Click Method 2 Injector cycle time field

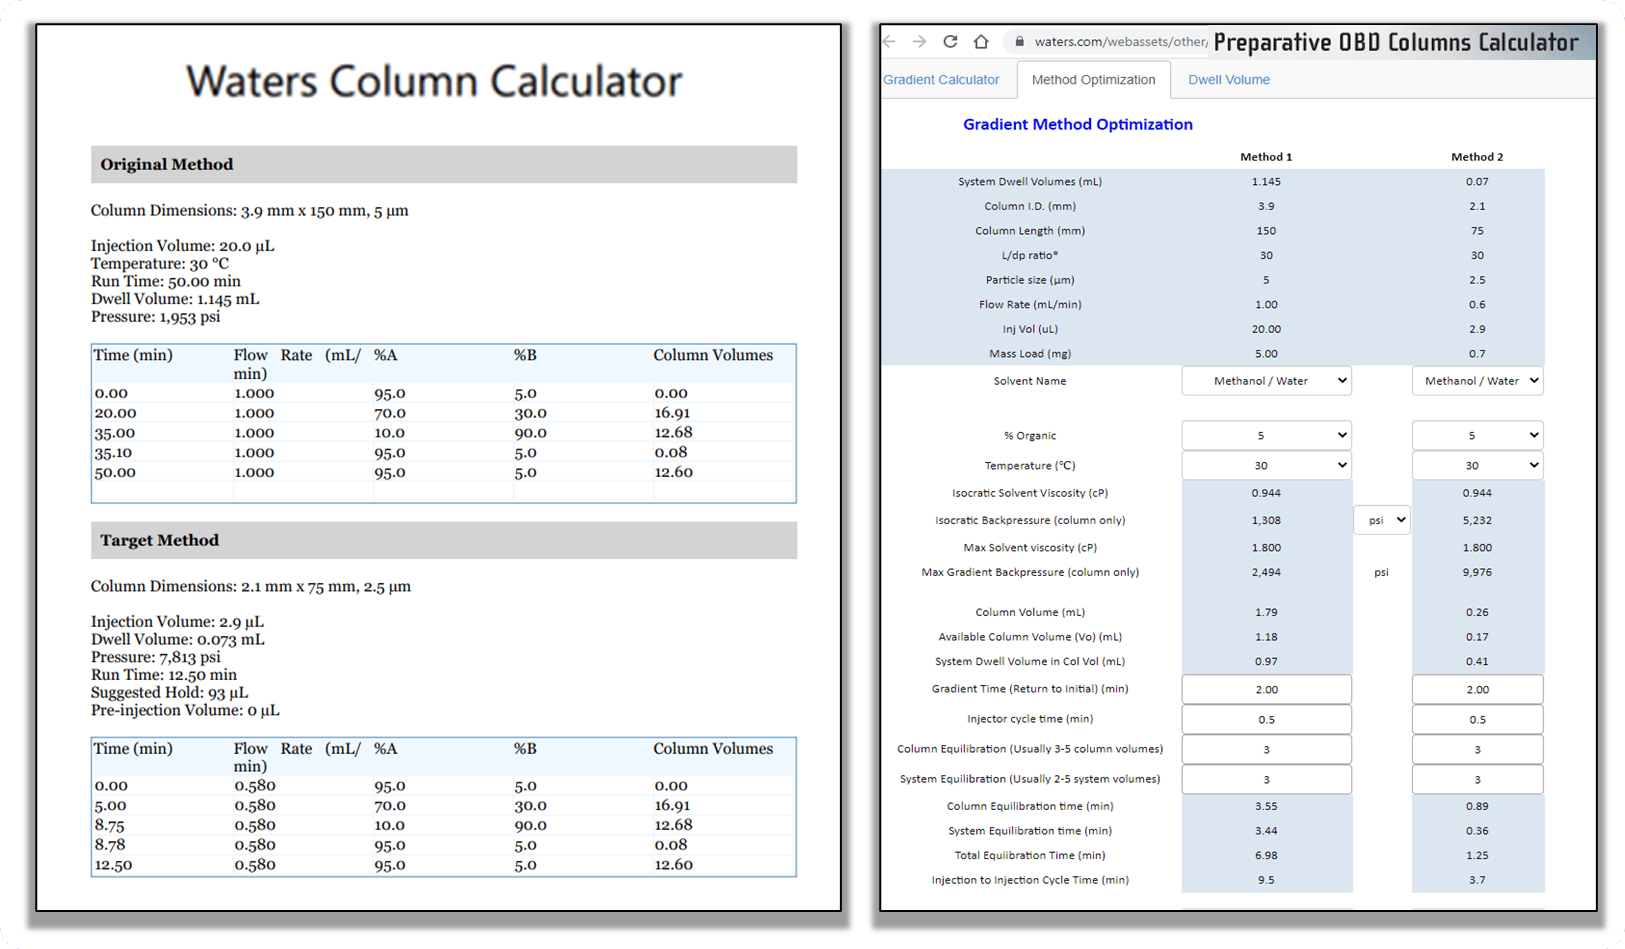(1477, 720)
